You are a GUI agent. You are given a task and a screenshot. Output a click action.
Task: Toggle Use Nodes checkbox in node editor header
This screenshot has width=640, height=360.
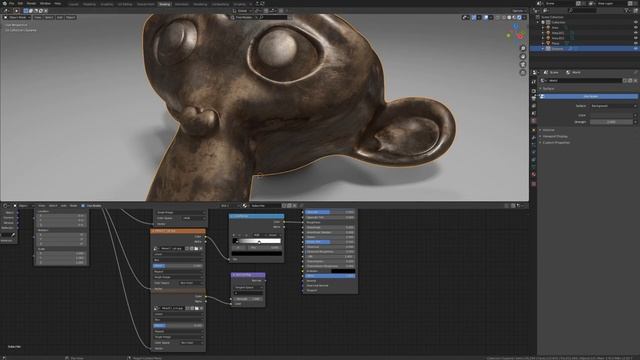(x=83, y=206)
